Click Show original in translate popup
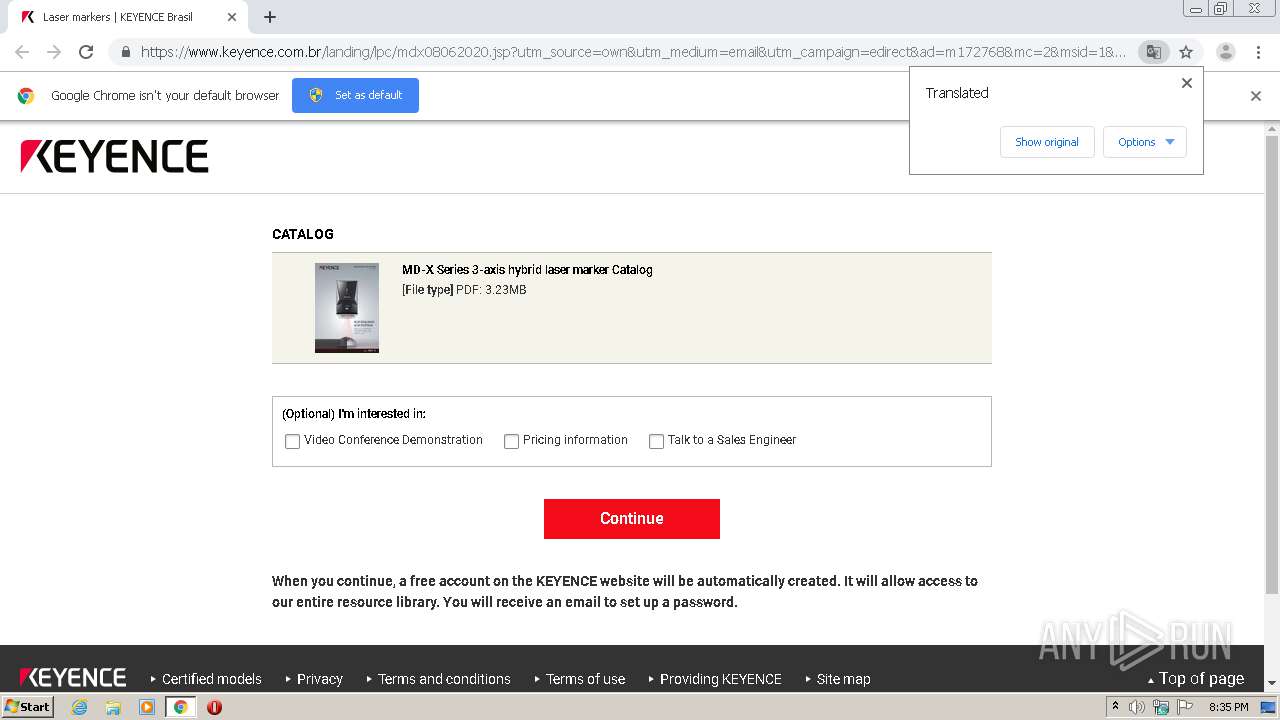Screen dimensions: 1280x720 (x=1047, y=142)
